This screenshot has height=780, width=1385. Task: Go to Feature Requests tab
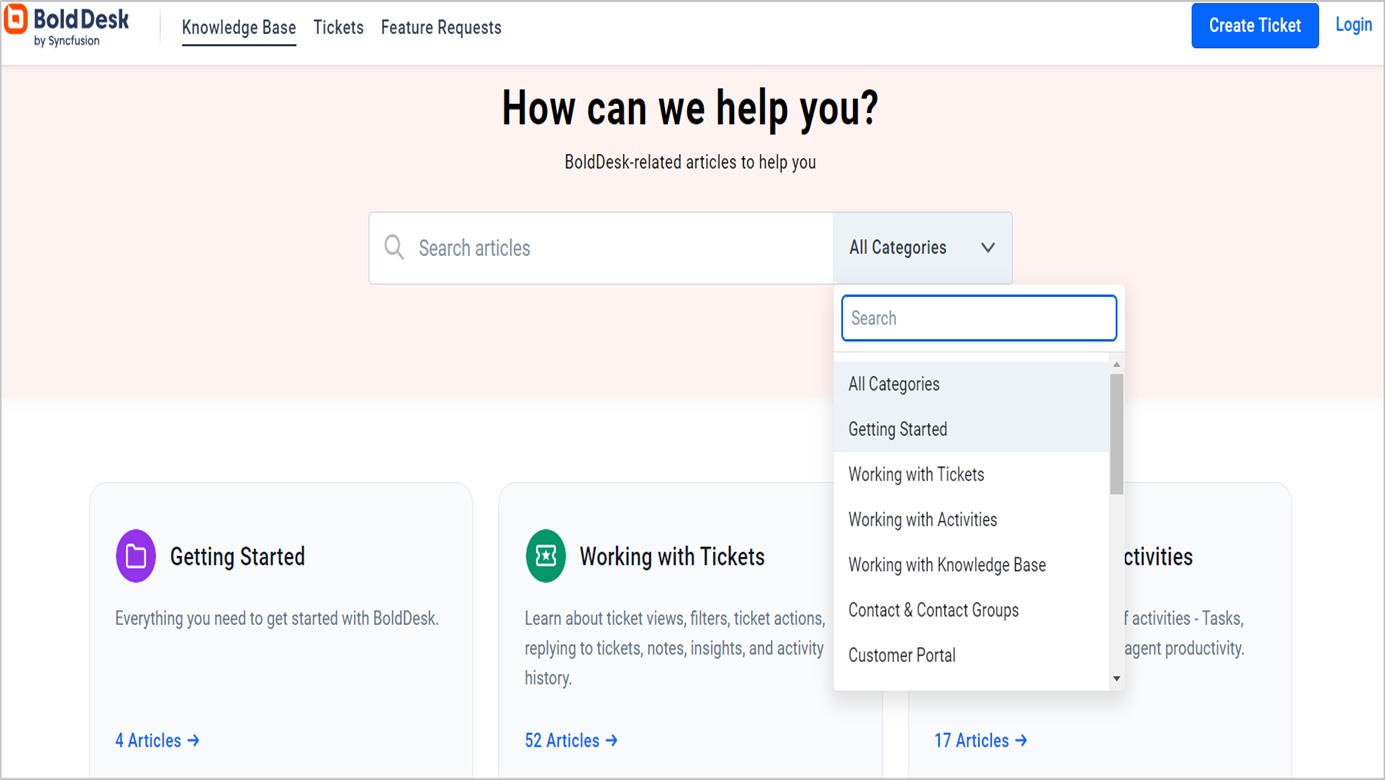click(x=441, y=28)
